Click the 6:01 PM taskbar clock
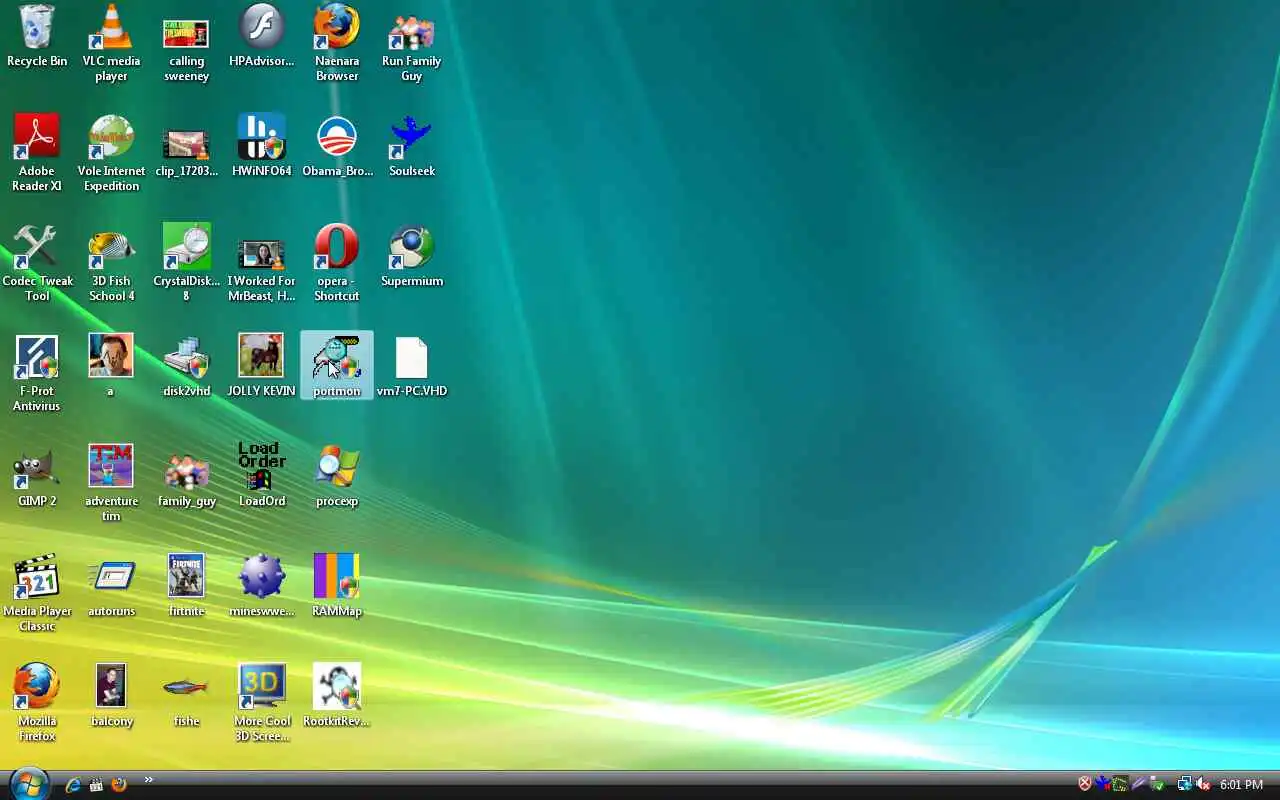 [x=1242, y=785]
